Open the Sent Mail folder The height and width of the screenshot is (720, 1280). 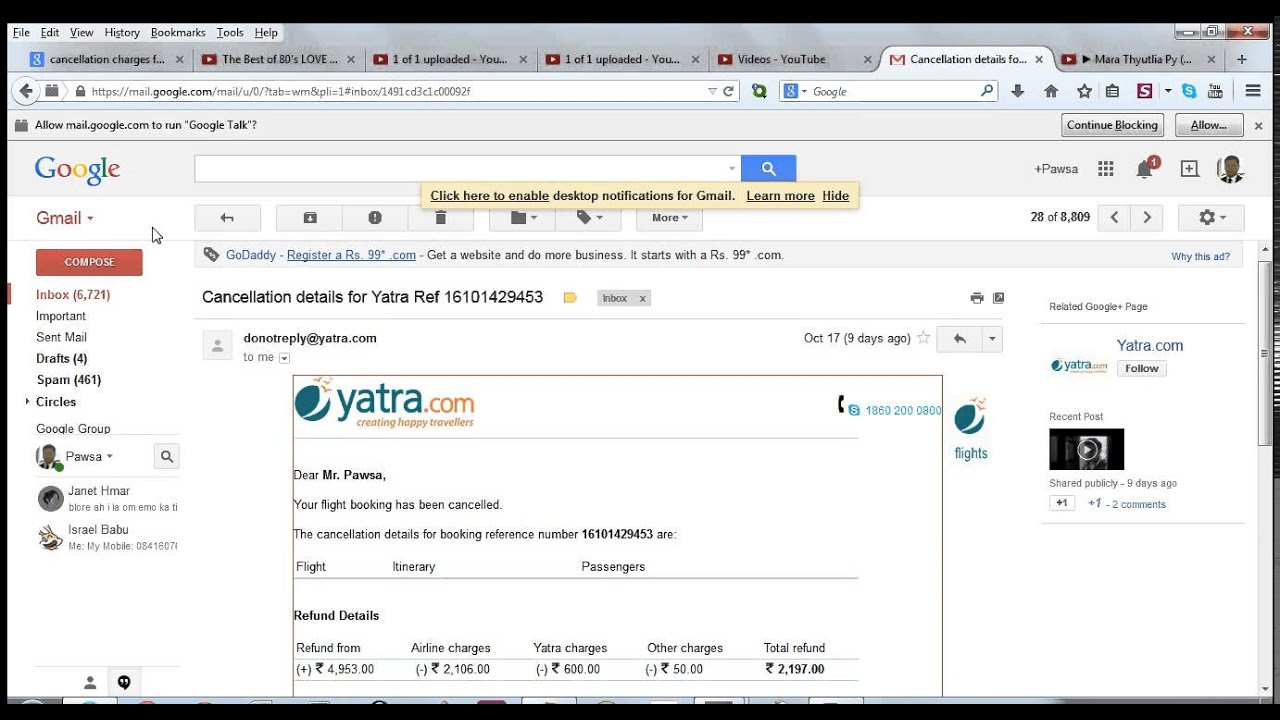point(62,337)
